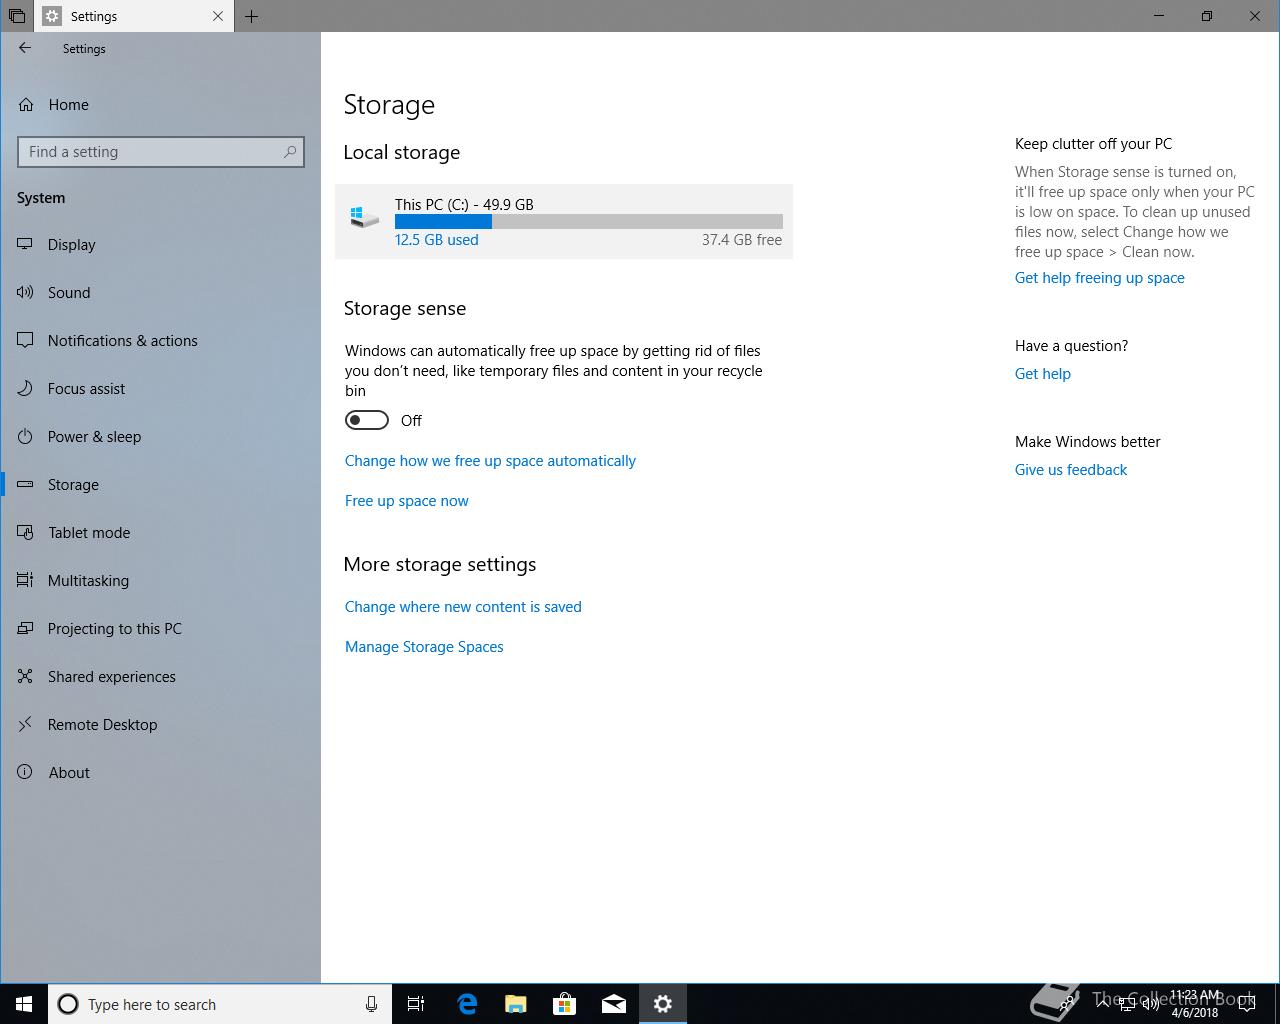Open Mail app from taskbar

[x=614, y=1004]
